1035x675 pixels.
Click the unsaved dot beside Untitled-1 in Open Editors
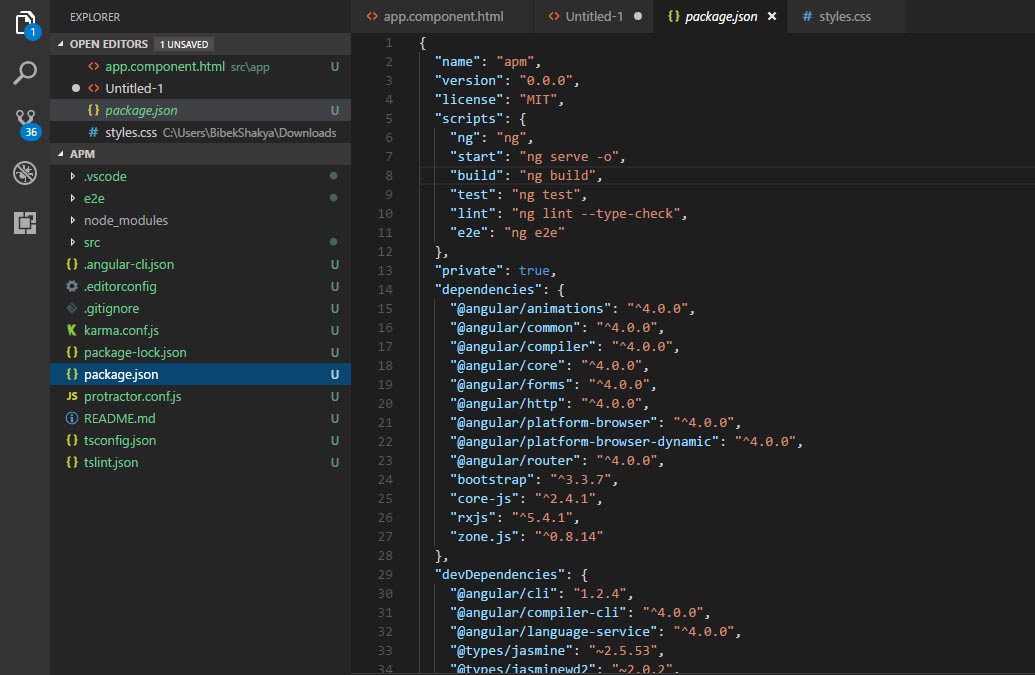[75, 88]
